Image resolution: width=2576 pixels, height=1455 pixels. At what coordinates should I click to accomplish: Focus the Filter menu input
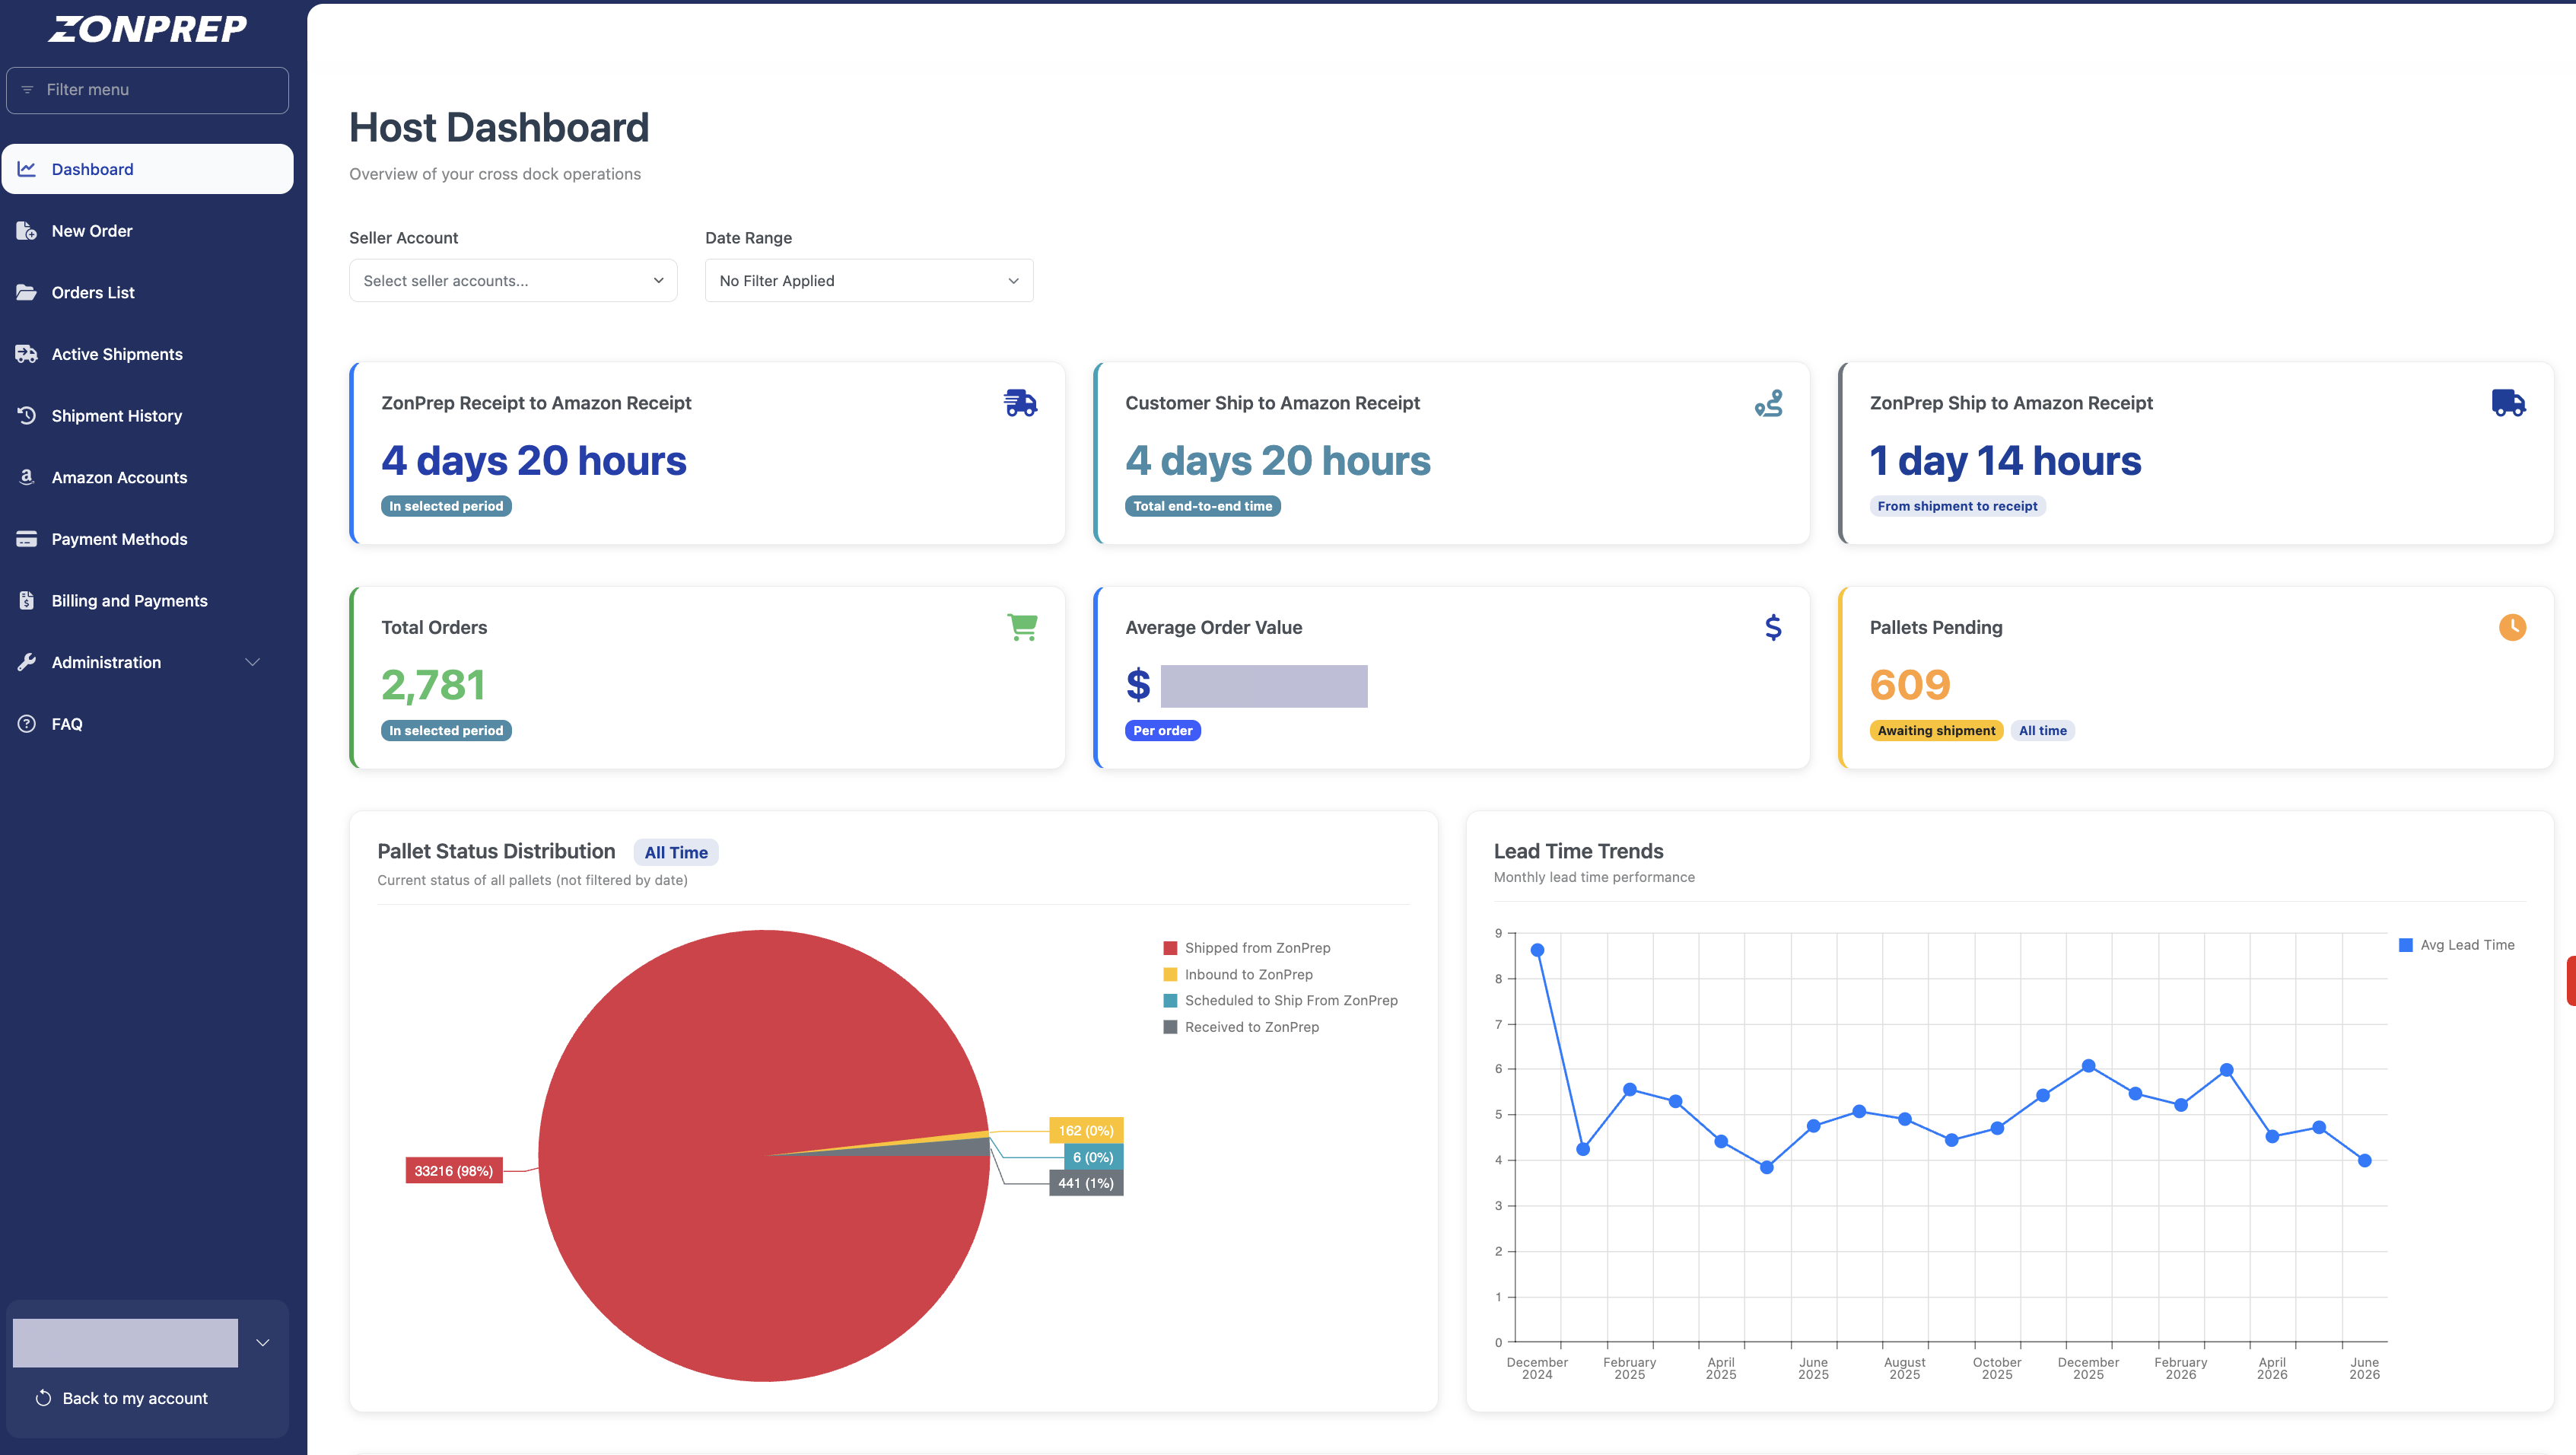click(147, 90)
